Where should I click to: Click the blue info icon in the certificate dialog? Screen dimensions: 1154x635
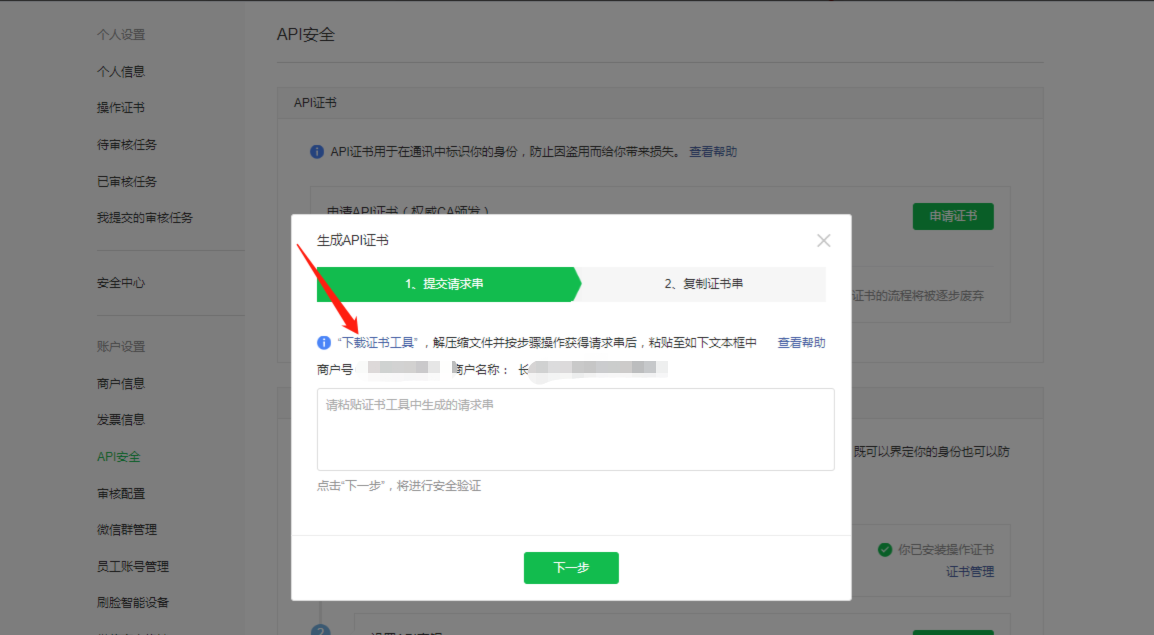click(x=324, y=342)
